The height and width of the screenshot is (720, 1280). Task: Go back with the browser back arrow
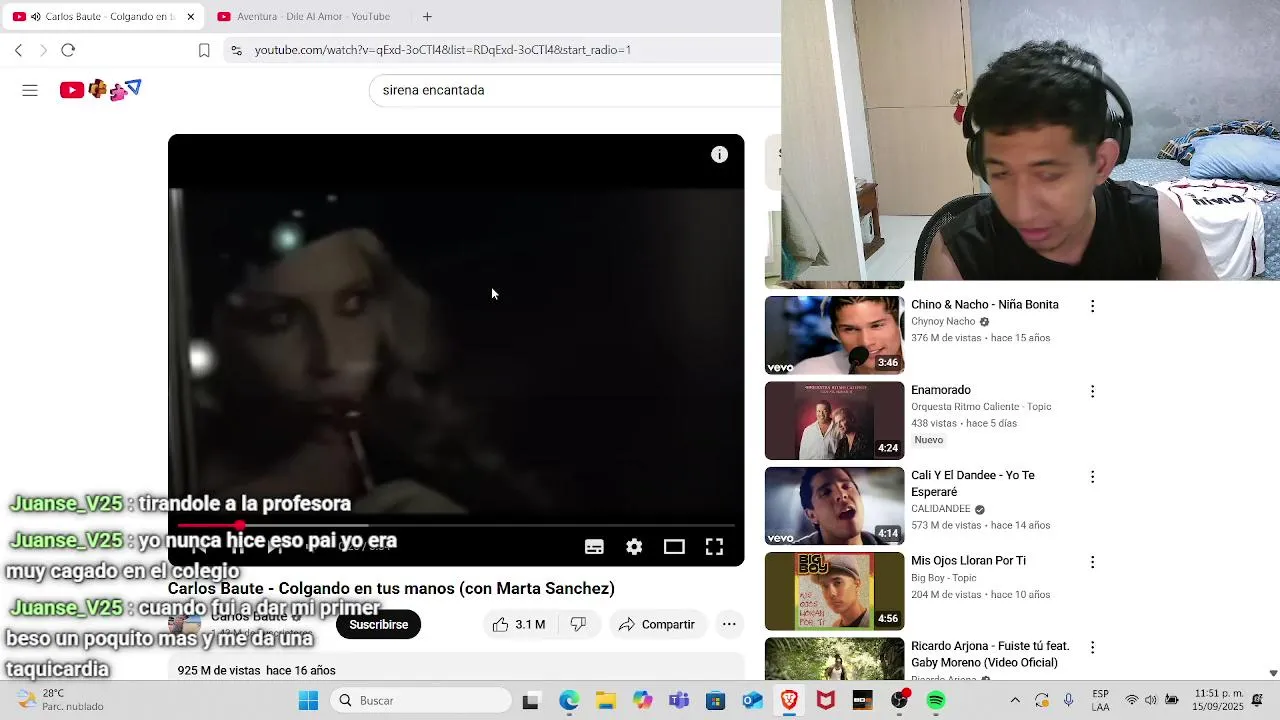(18, 50)
